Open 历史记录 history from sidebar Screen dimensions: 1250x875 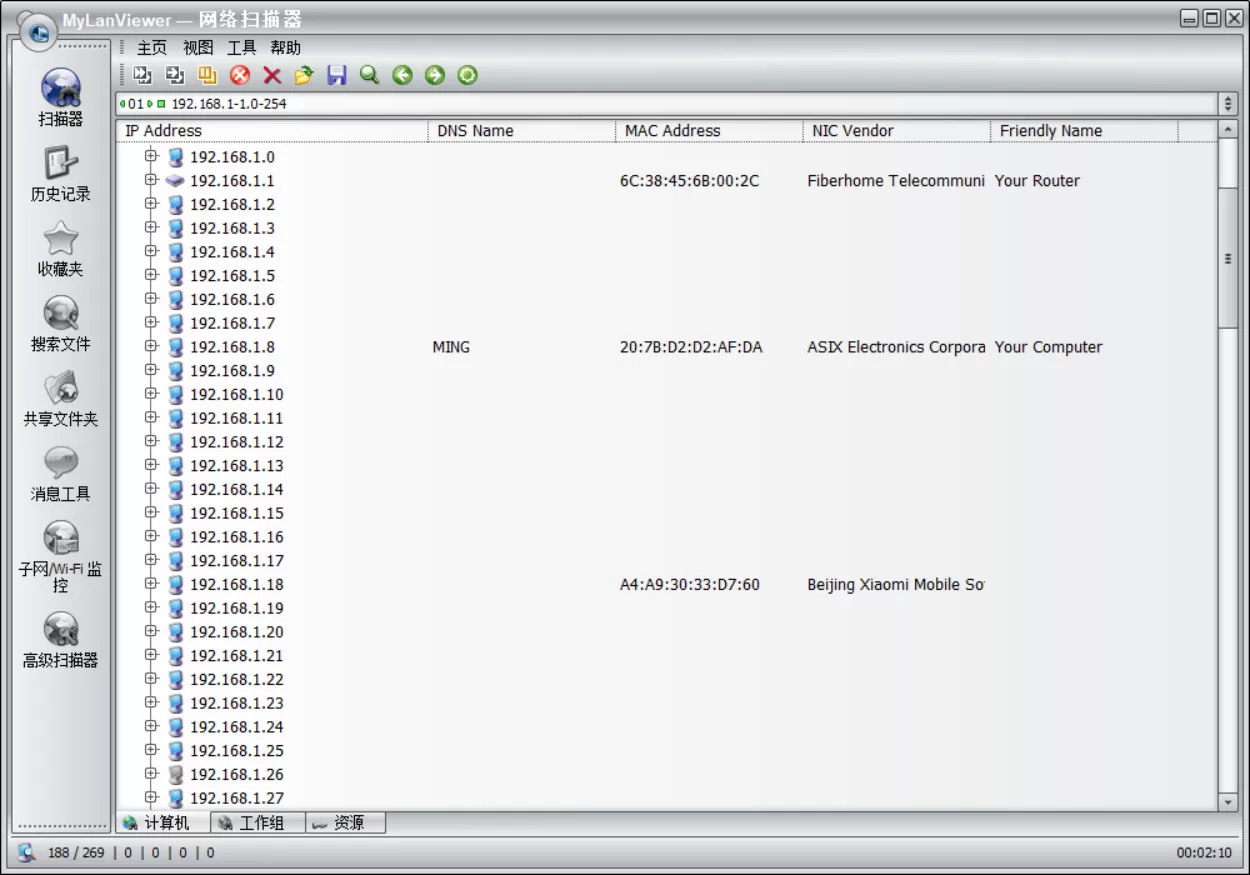pos(61,173)
